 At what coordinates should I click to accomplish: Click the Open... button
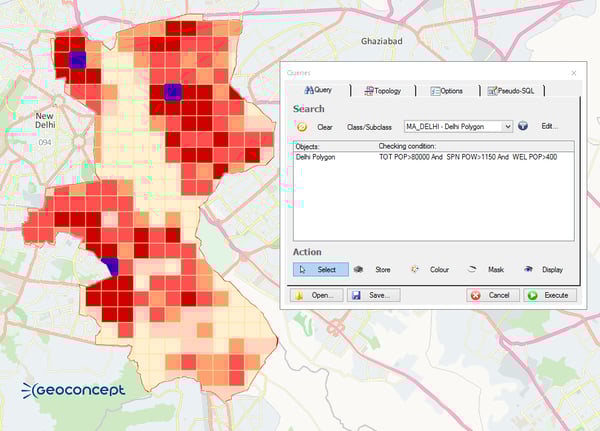(x=316, y=296)
